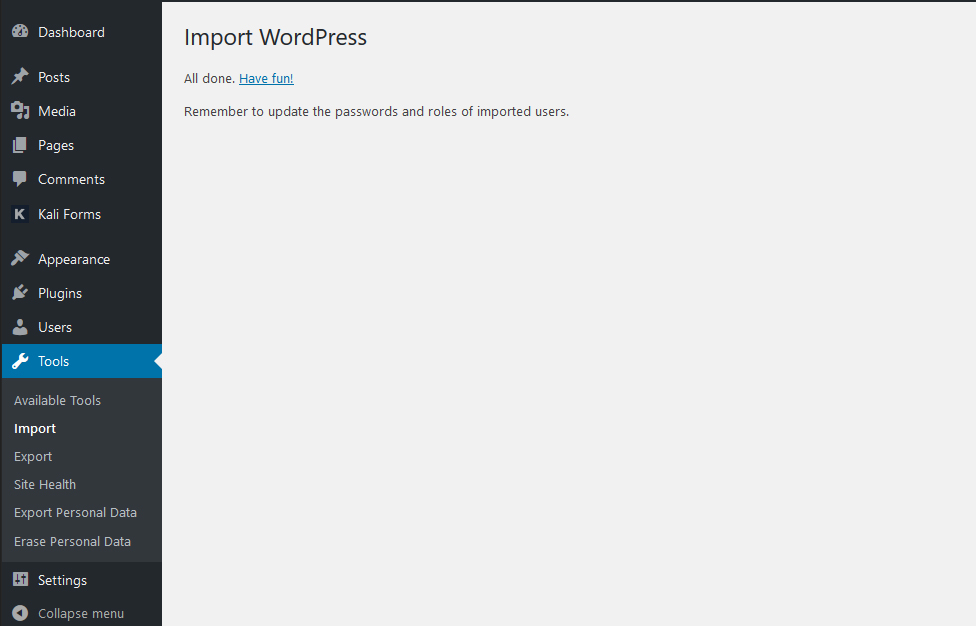Open the Users menu label
The height and width of the screenshot is (626, 976).
55,327
